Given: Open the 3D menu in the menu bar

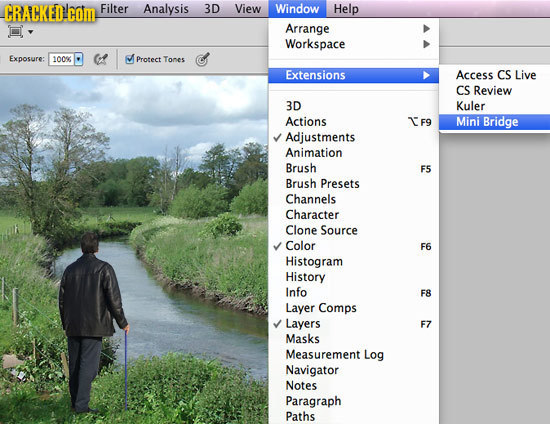Looking at the screenshot, I should (x=212, y=8).
